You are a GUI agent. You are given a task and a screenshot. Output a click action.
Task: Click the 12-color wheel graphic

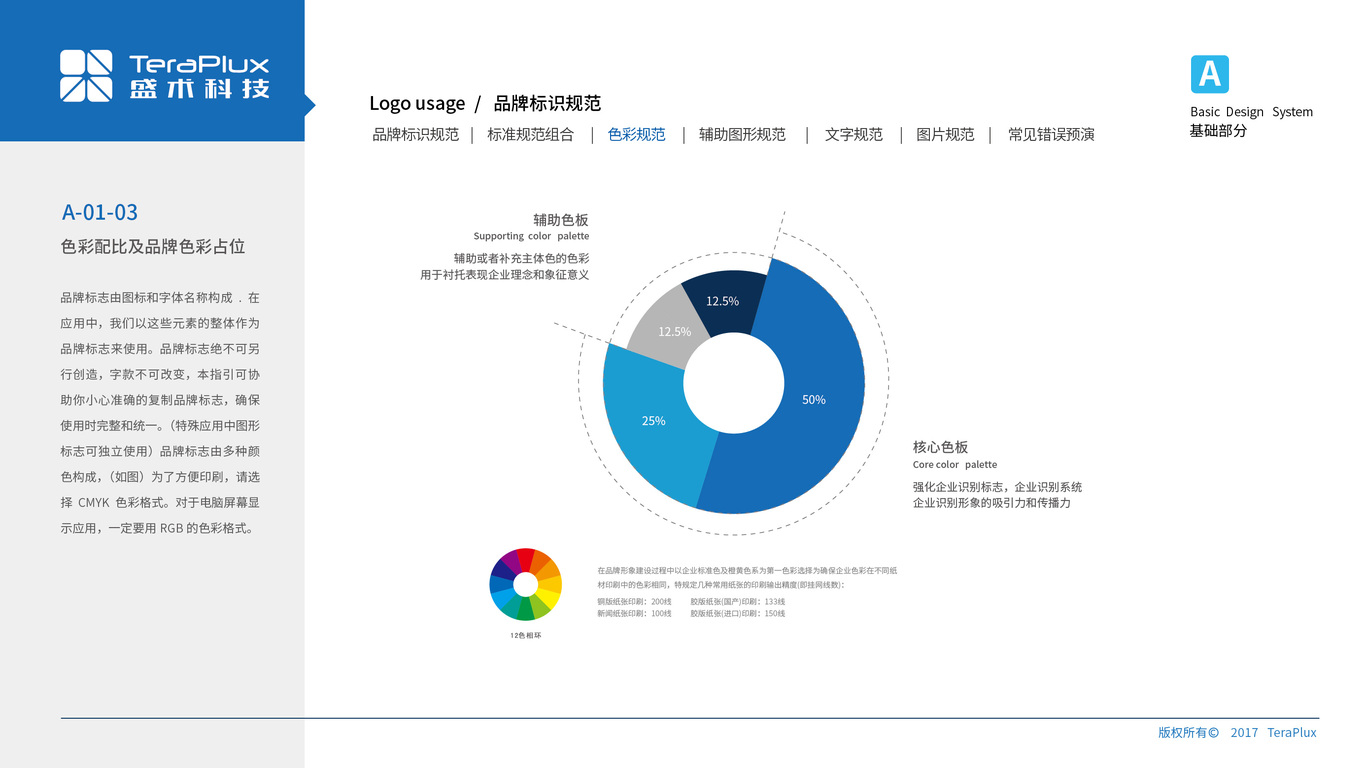[x=525, y=584]
